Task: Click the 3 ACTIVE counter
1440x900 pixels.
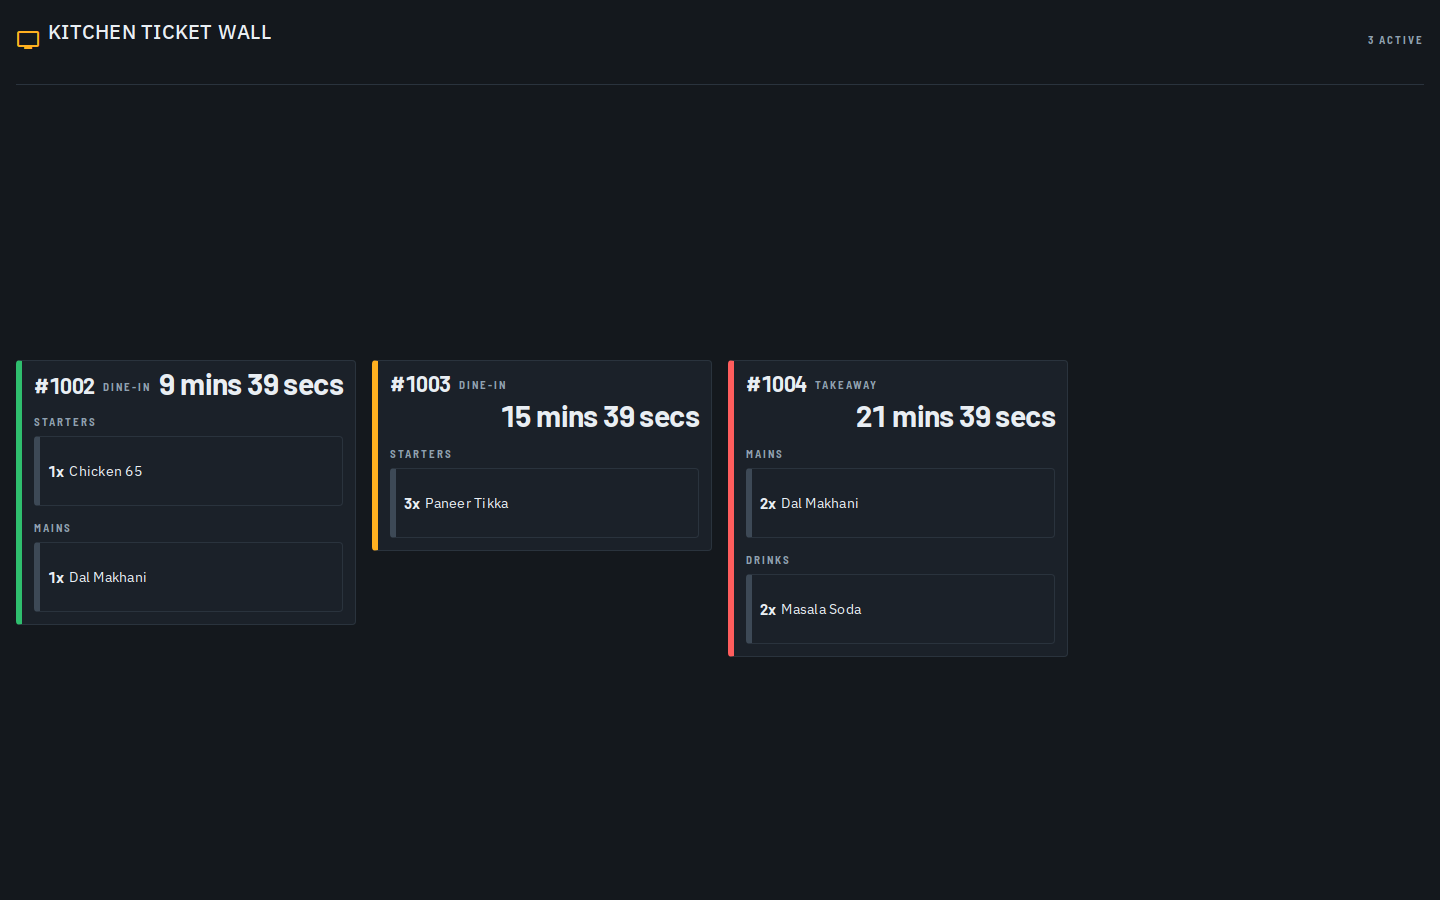Action: (1395, 40)
